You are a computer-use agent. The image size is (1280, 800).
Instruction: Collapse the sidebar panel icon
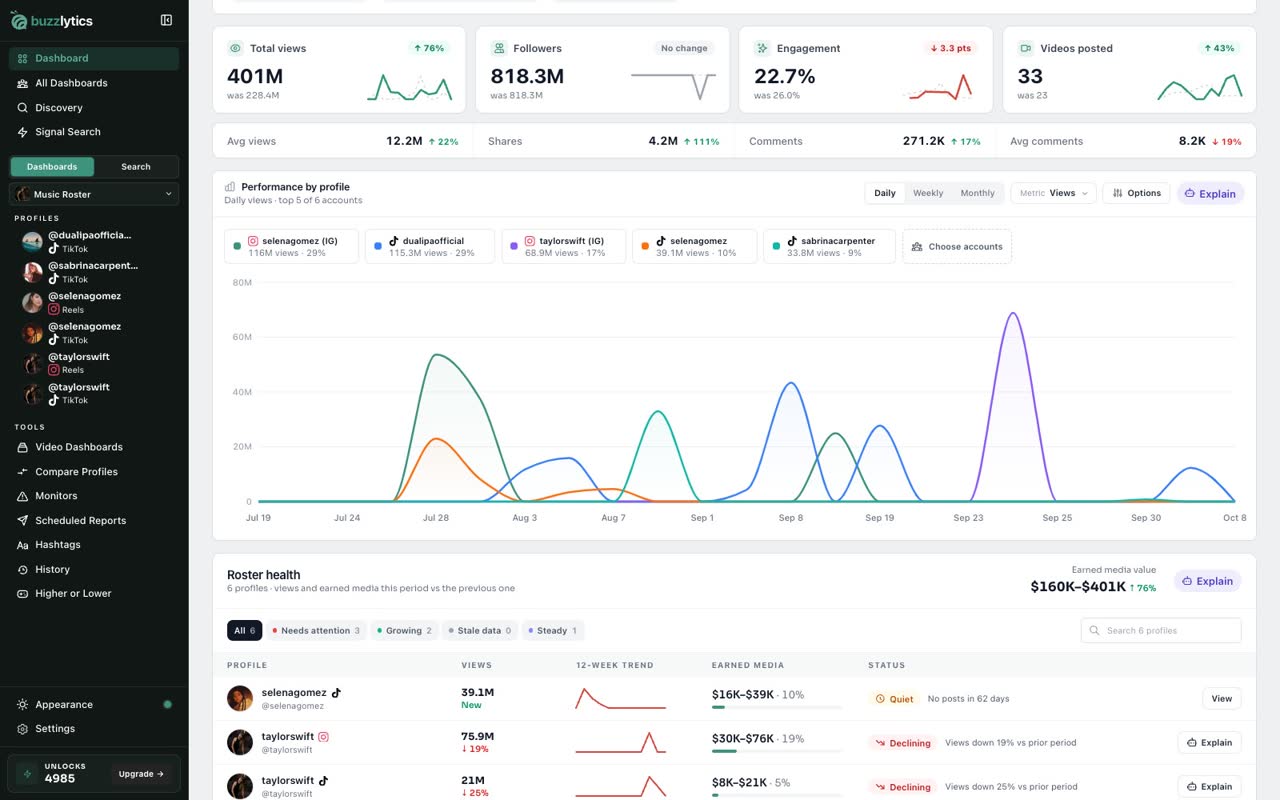(x=166, y=20)
